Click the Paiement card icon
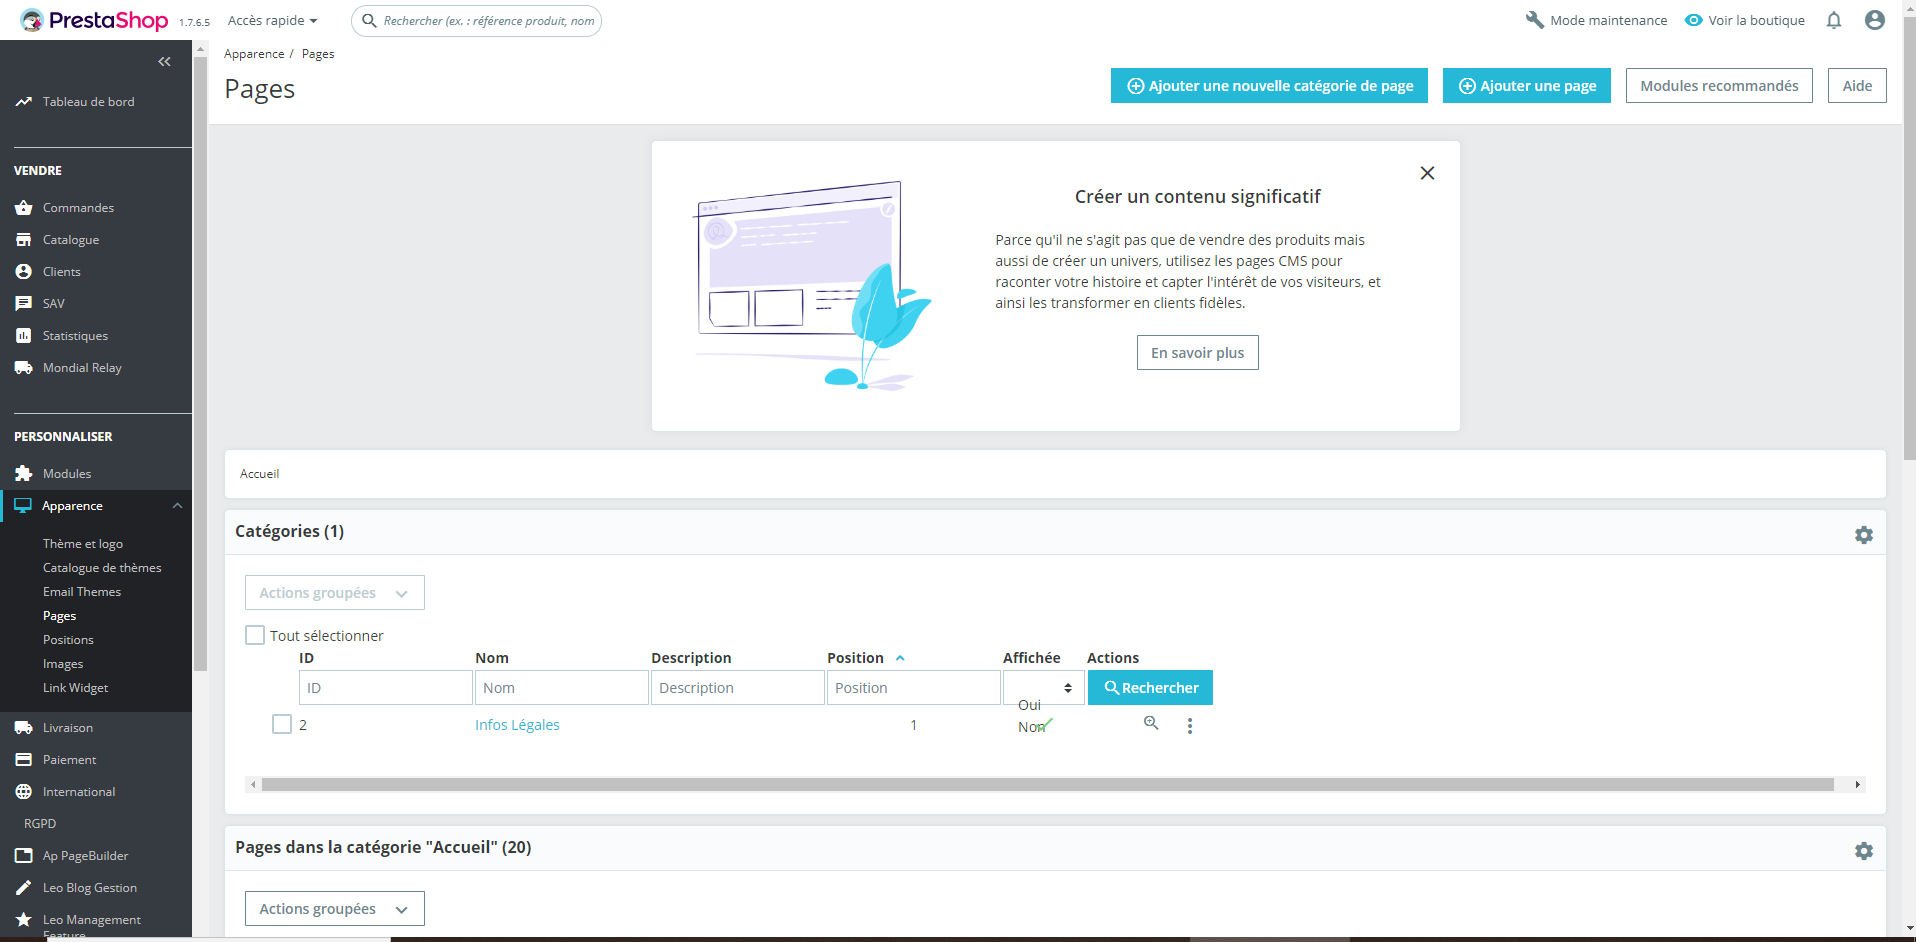 coord(24,760)
